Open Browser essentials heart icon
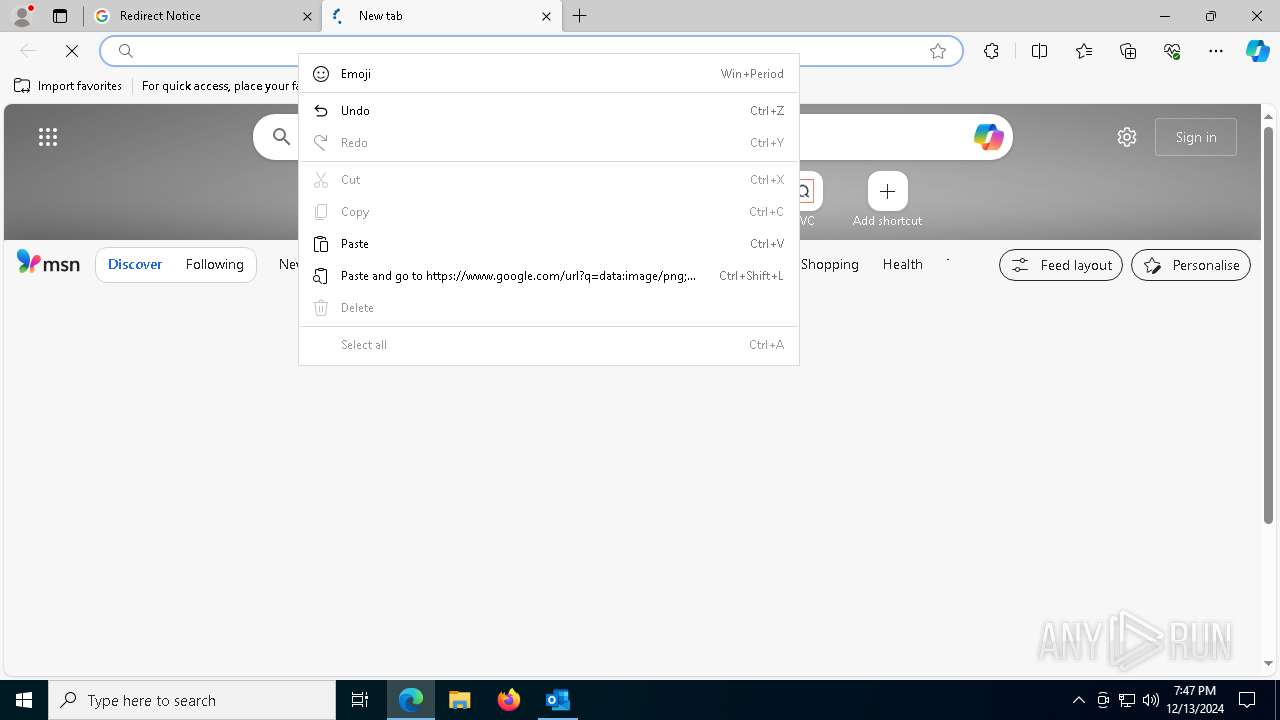The height and width of the screenshot is (720, 1280). 1172,51
